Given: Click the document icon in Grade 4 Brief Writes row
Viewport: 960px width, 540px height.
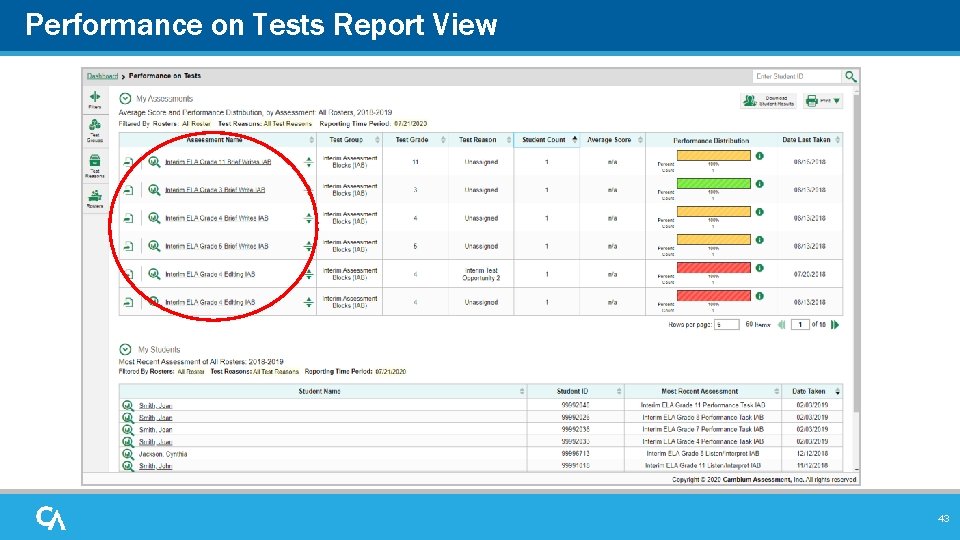Looking at the screenshot, I should pos(128,219).
